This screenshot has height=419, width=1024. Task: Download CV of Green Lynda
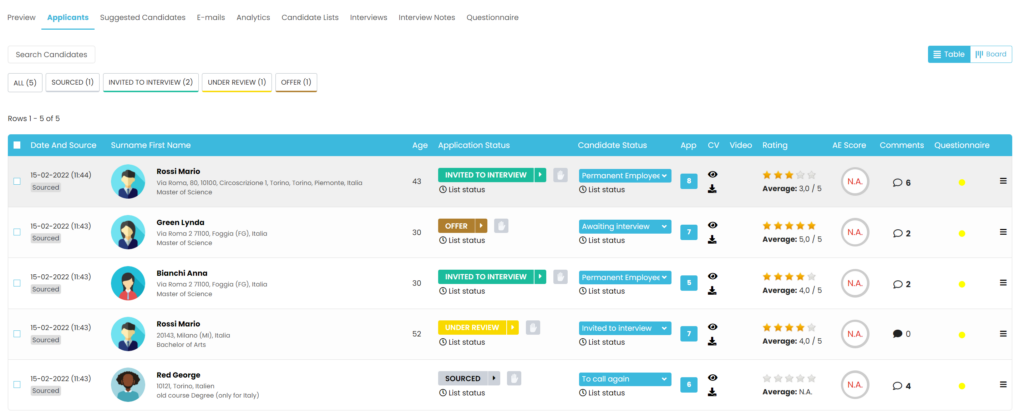tap(712, 240)
